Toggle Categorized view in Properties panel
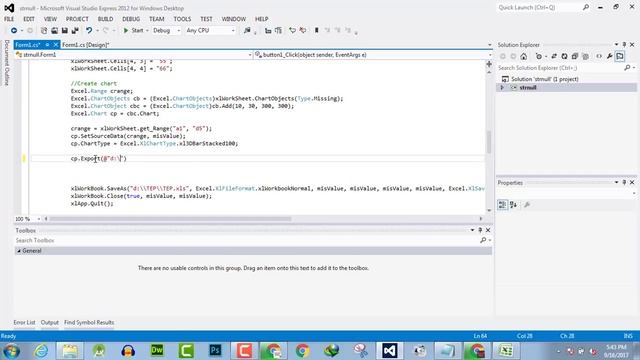Screen dimensions: 640x360 click(x=502, y=205)
